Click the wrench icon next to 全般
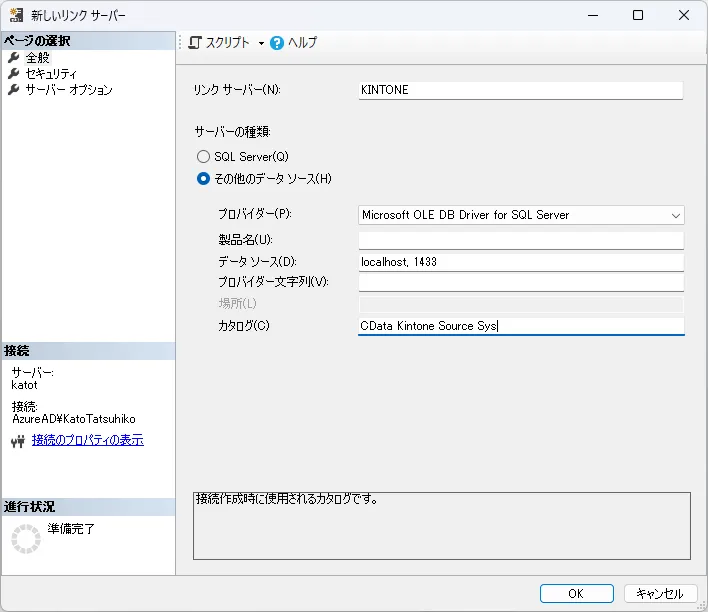This screenshot has width=708, height=612. tap(14, 57)
